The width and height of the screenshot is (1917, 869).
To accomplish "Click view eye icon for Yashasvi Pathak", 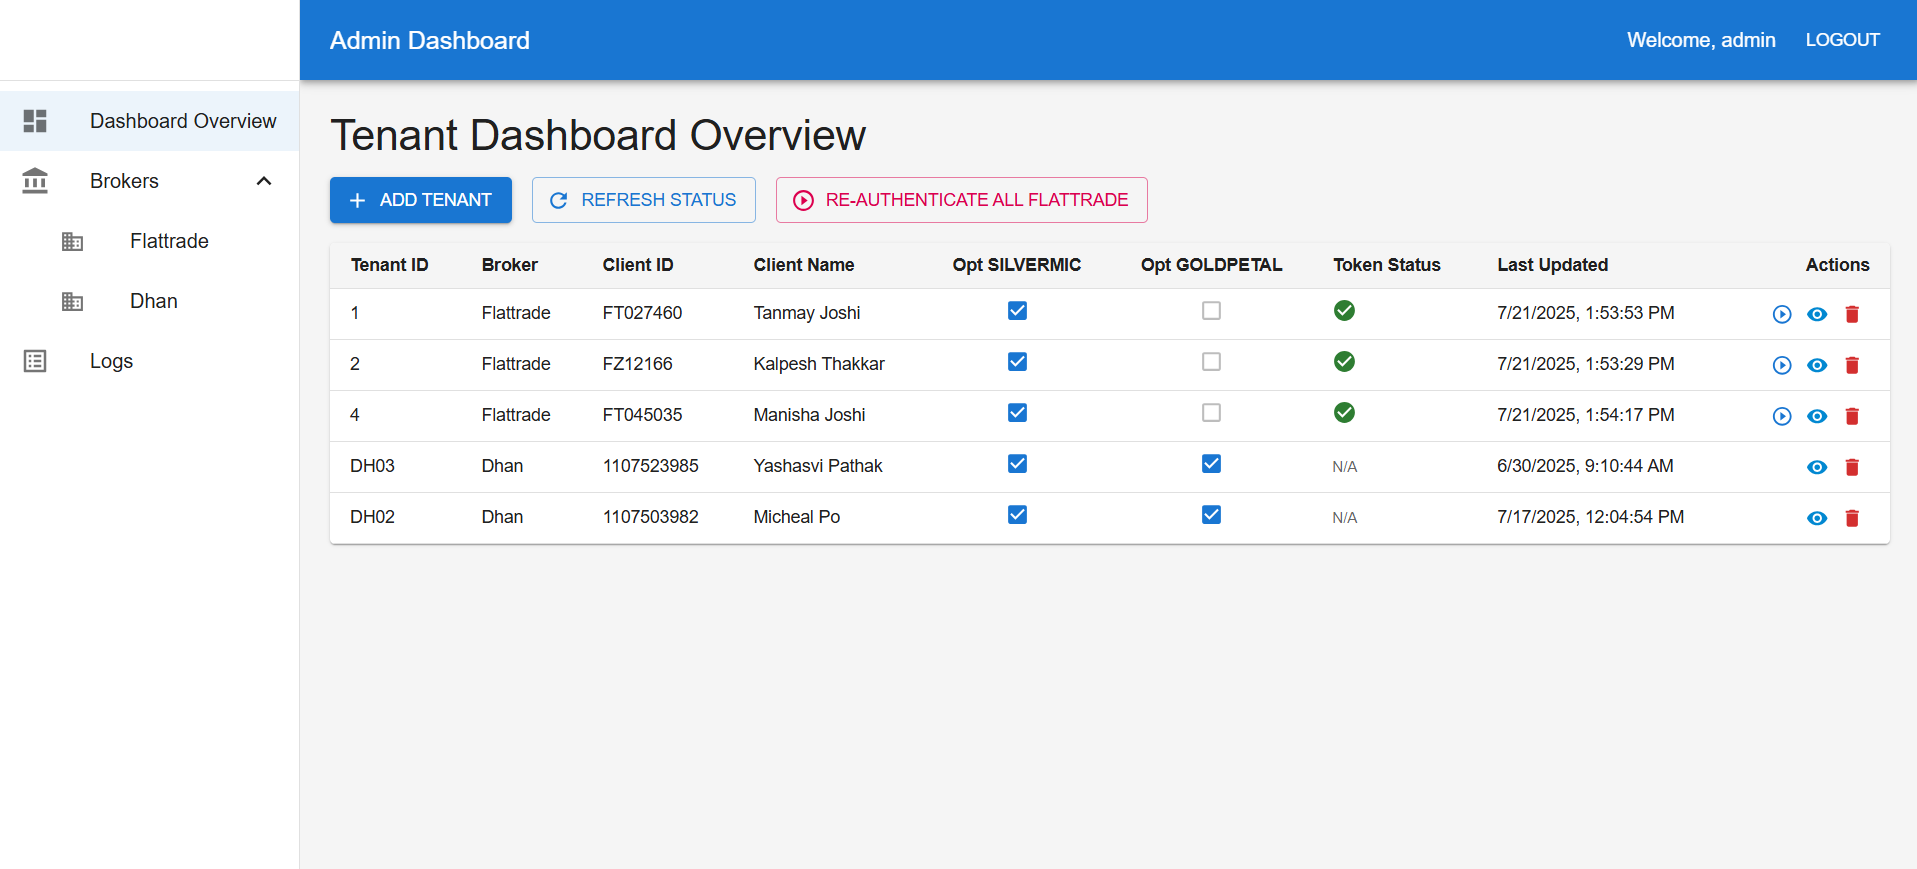I will pos(1817,467).
